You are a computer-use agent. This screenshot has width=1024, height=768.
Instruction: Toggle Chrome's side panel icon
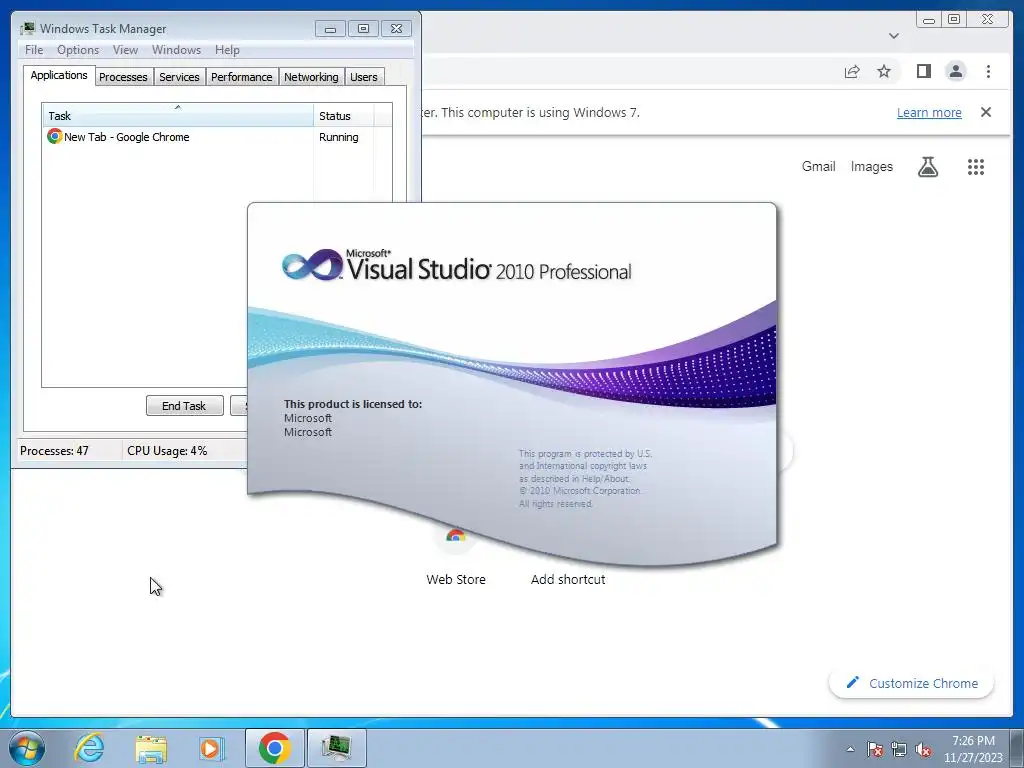point(923,71)
